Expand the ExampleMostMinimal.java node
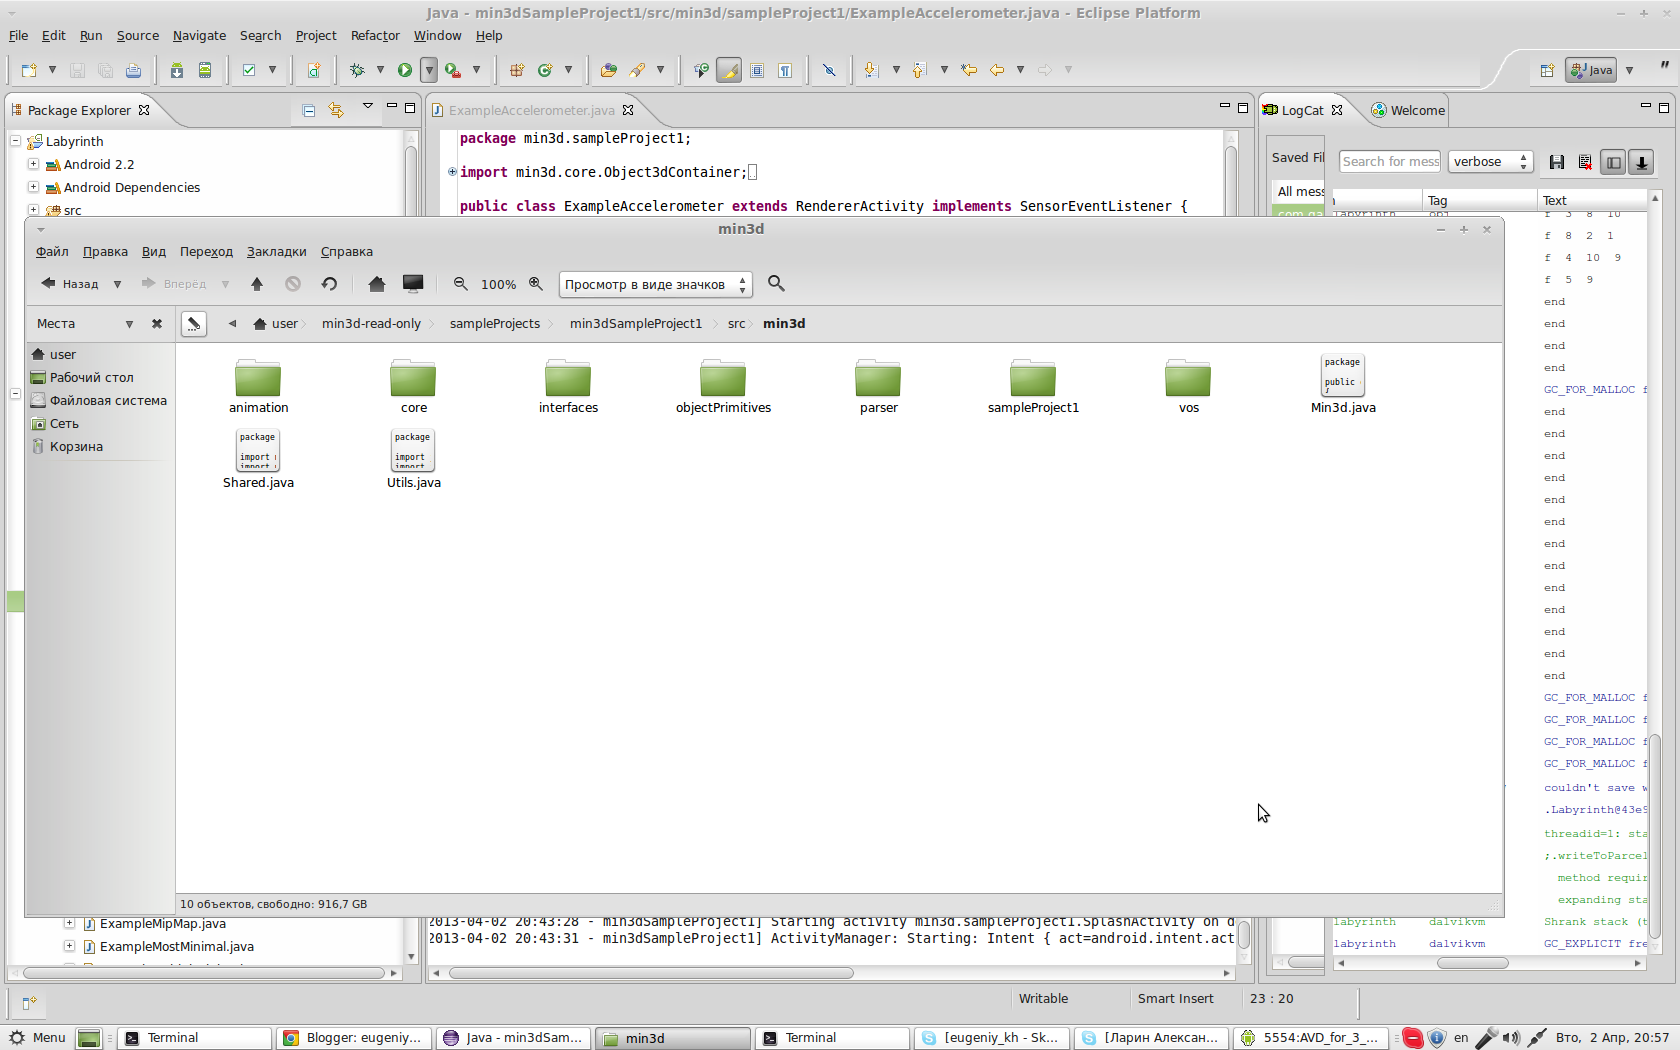Image resolution: width=1680 pixels, height=1050 pixels. tap(69, 946)
